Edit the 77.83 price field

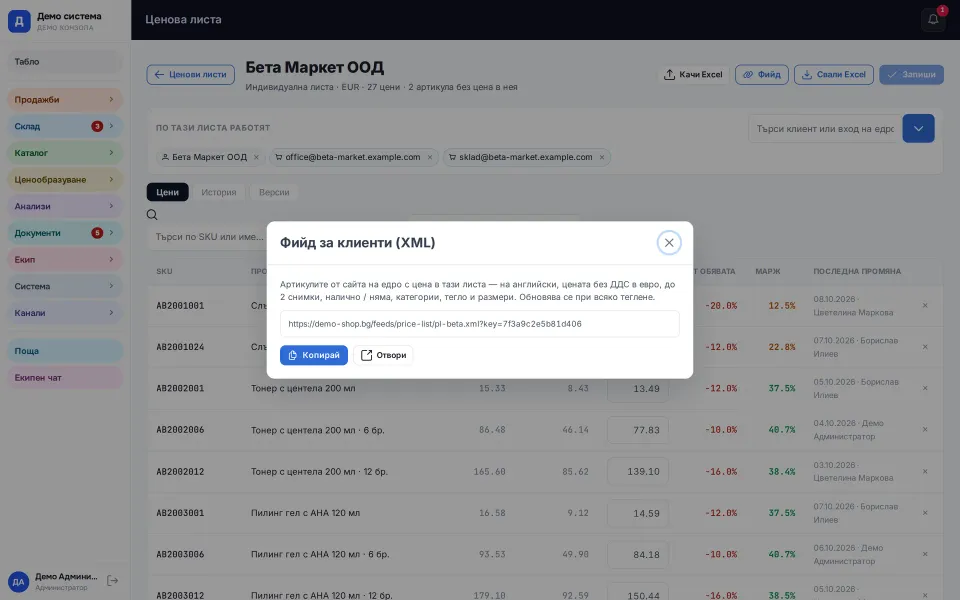click(638, 430)
